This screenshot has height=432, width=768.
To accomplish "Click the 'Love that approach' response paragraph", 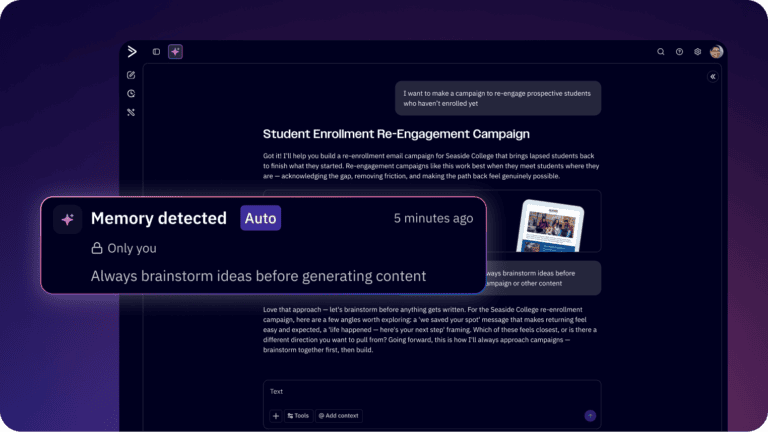I will [x=430, y=330].
